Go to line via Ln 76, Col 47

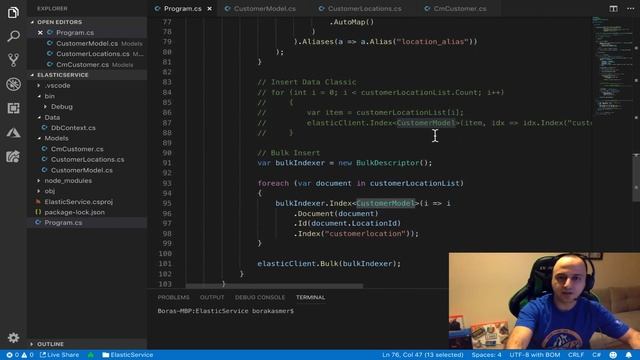(x=423, y=355)
